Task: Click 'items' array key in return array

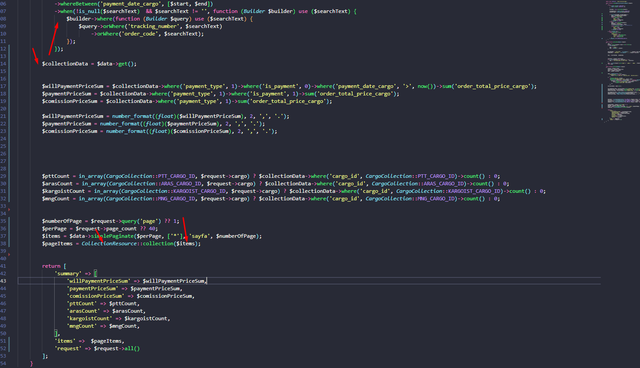Action: (65, 341)
